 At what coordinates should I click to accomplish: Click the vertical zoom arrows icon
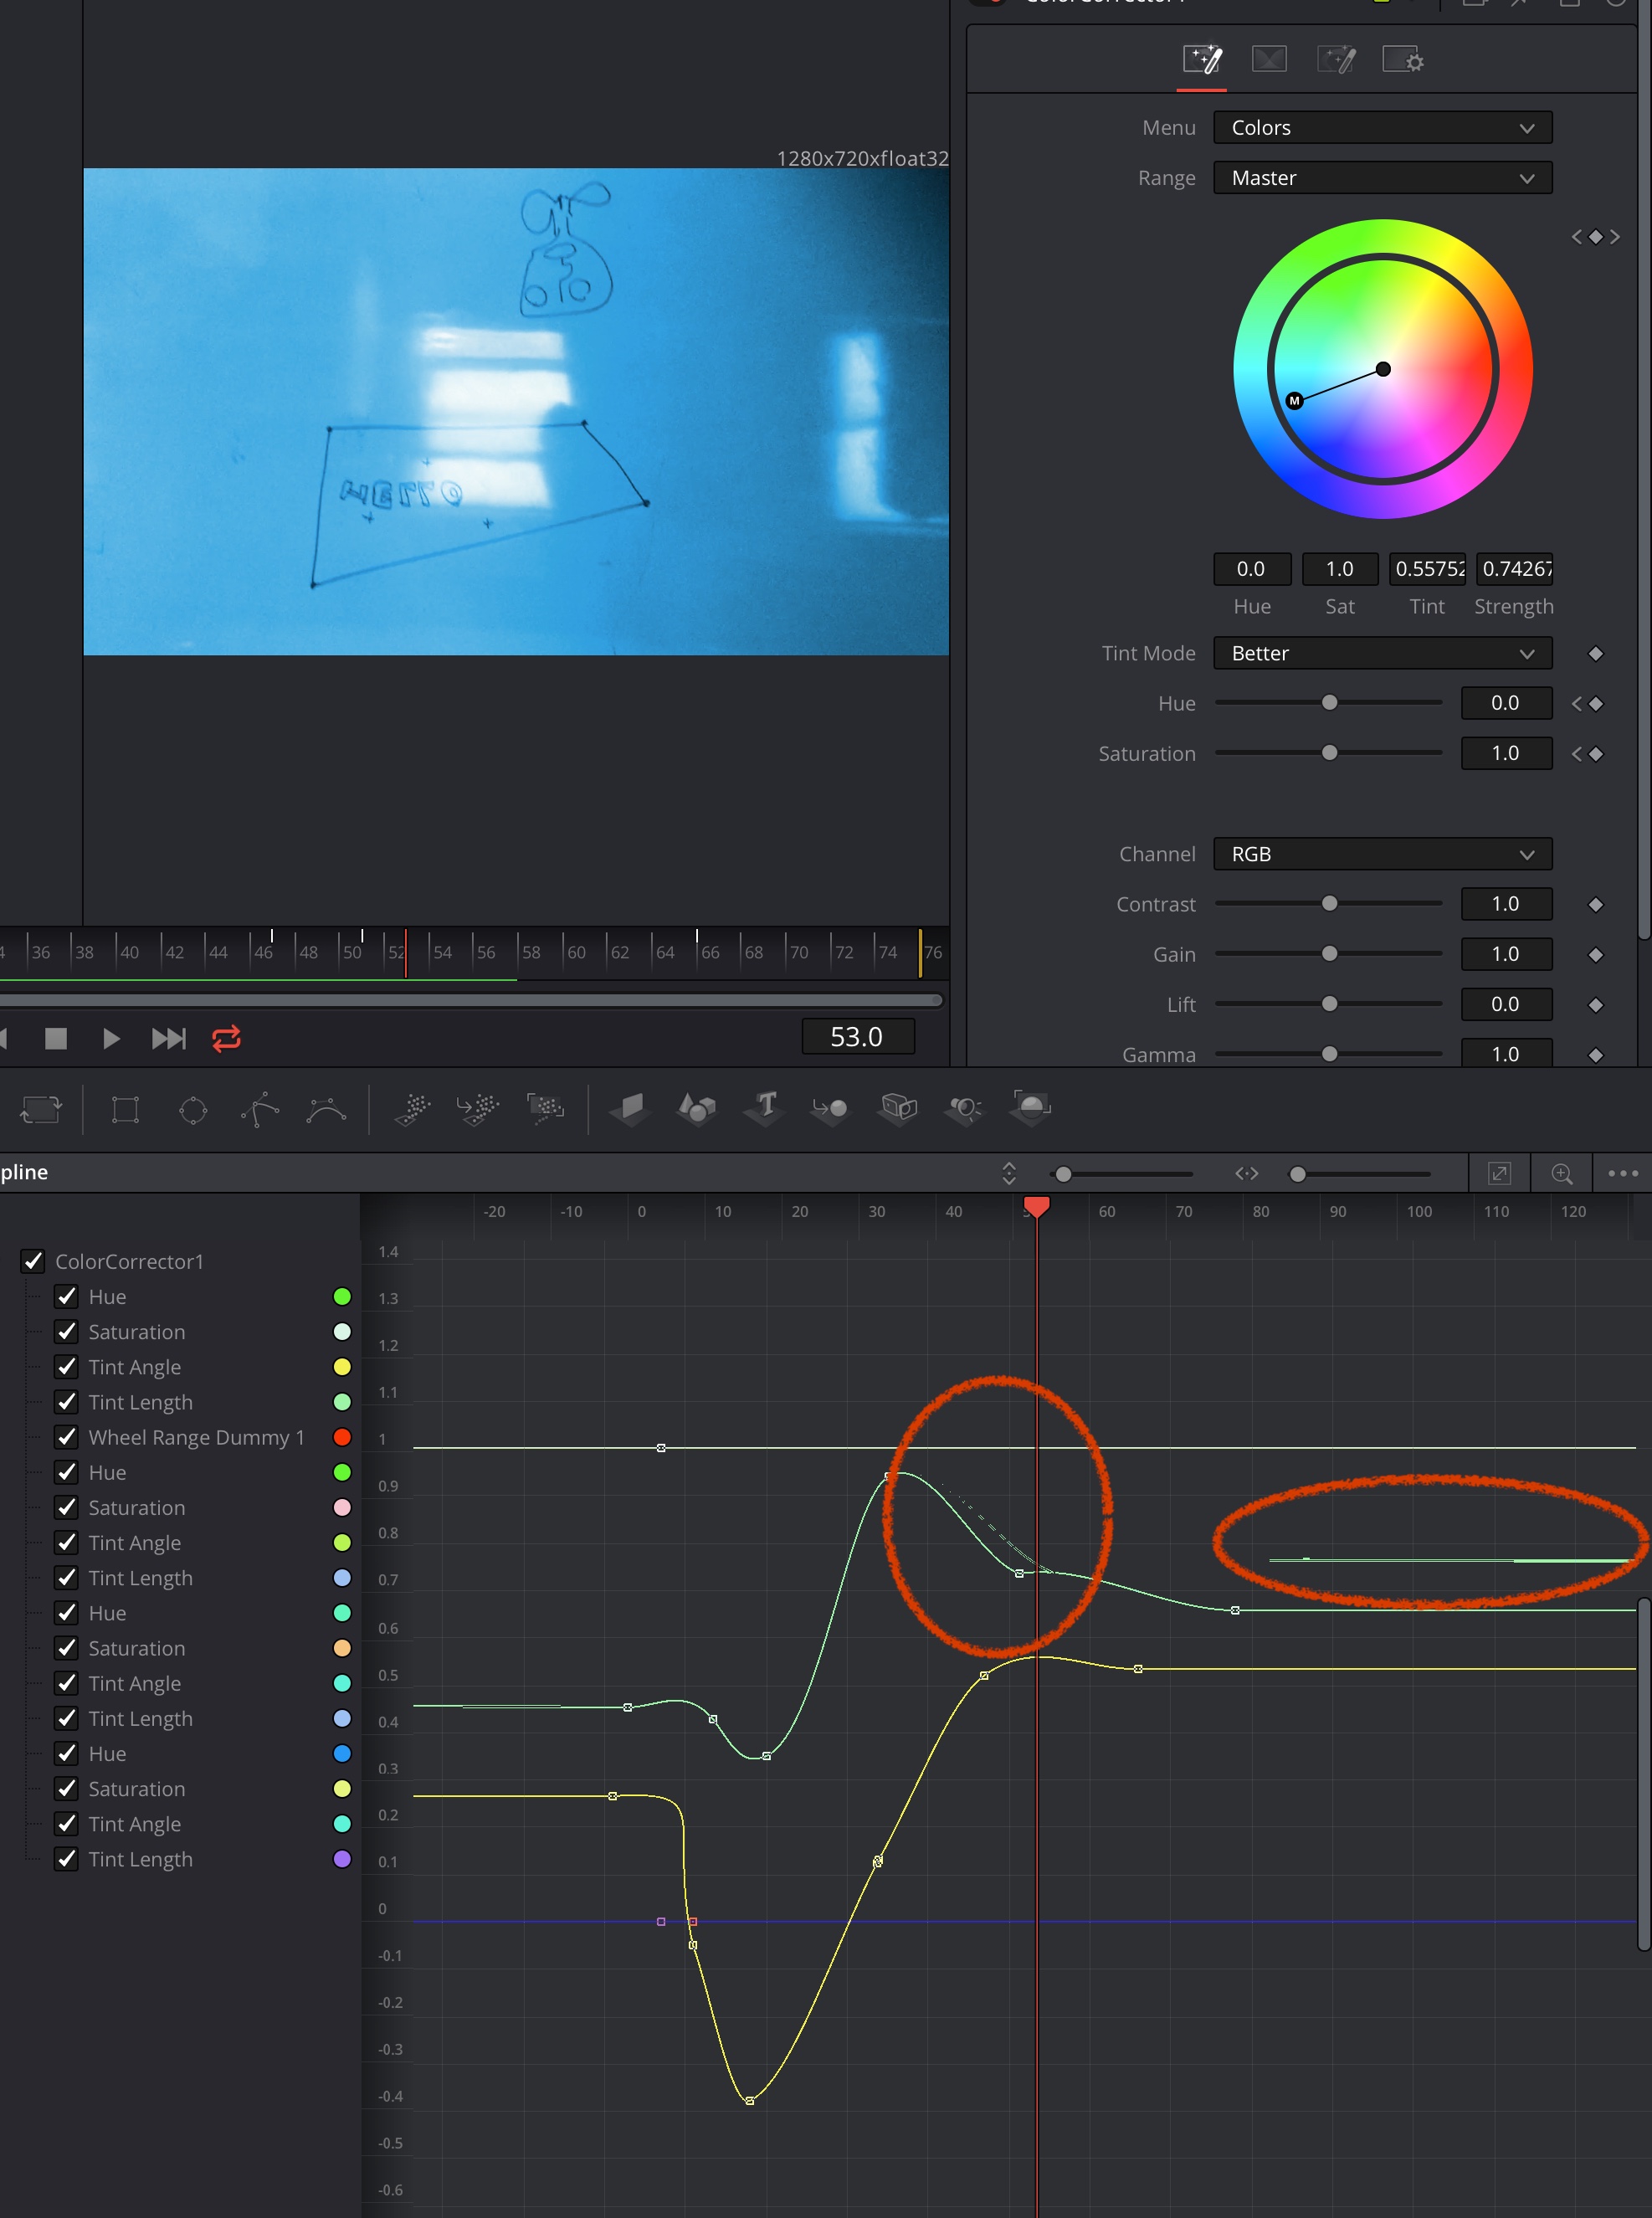[x=1009, y=1173]
